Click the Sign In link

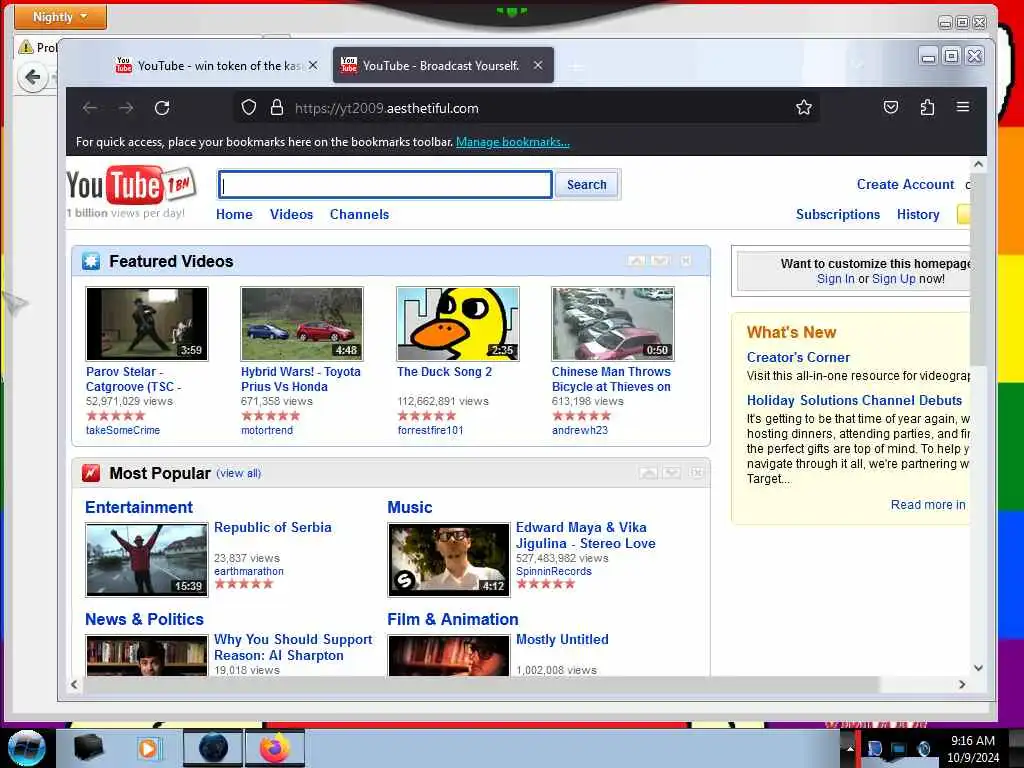point(835,279)
